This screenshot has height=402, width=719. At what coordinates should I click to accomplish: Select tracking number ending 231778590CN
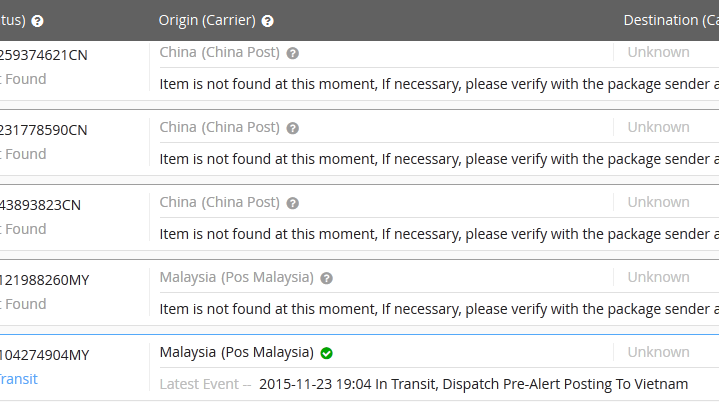point(44,130)
